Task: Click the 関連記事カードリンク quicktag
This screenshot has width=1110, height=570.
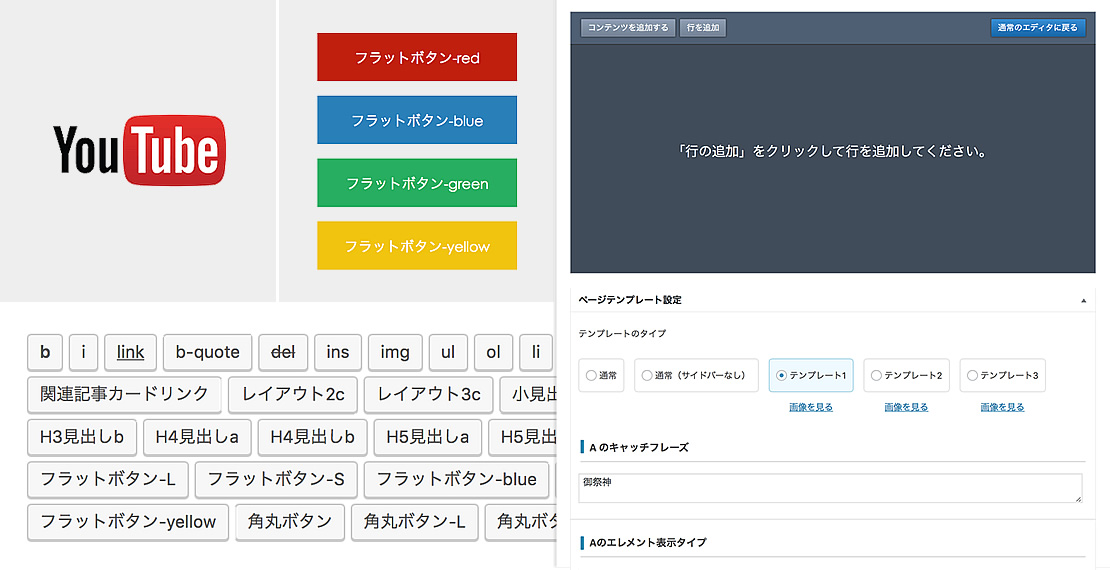Action: [x=125, y=394]
